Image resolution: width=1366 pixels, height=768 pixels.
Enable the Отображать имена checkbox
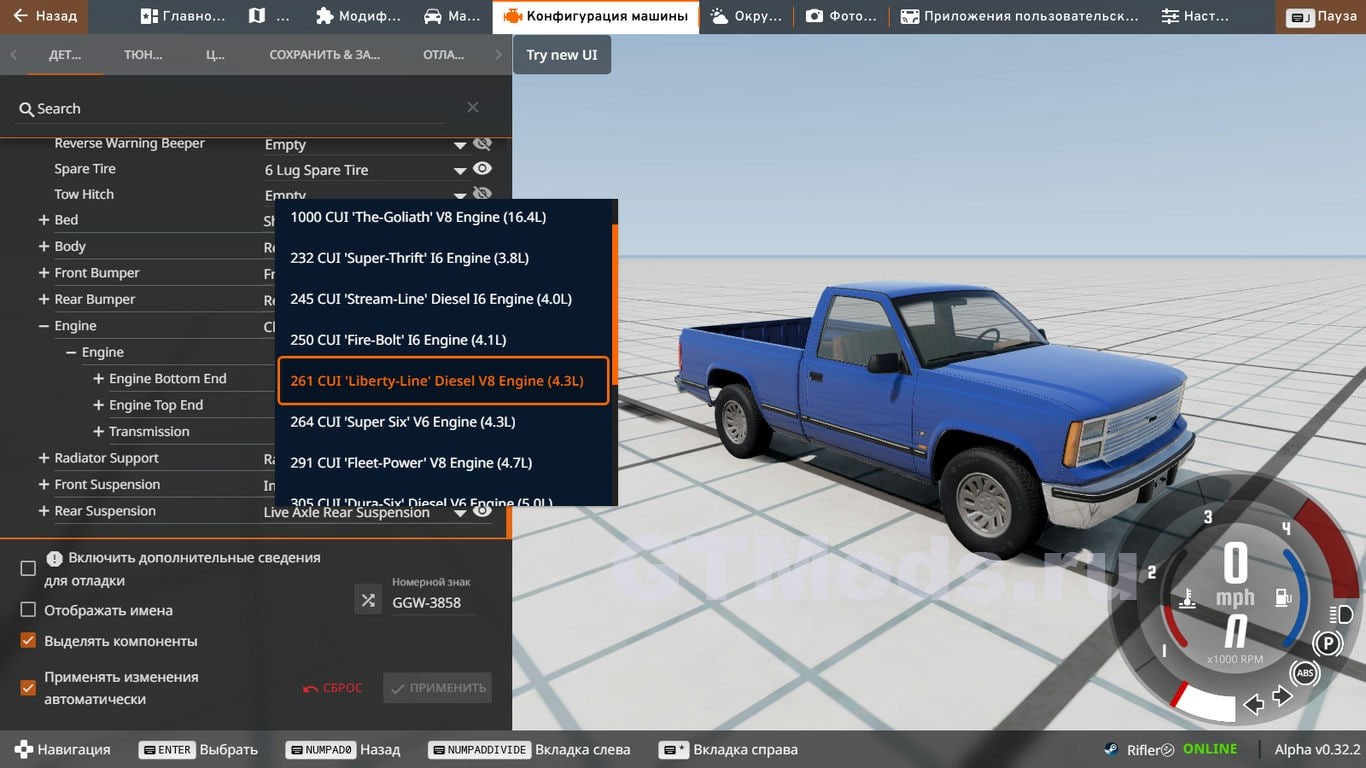28,609
